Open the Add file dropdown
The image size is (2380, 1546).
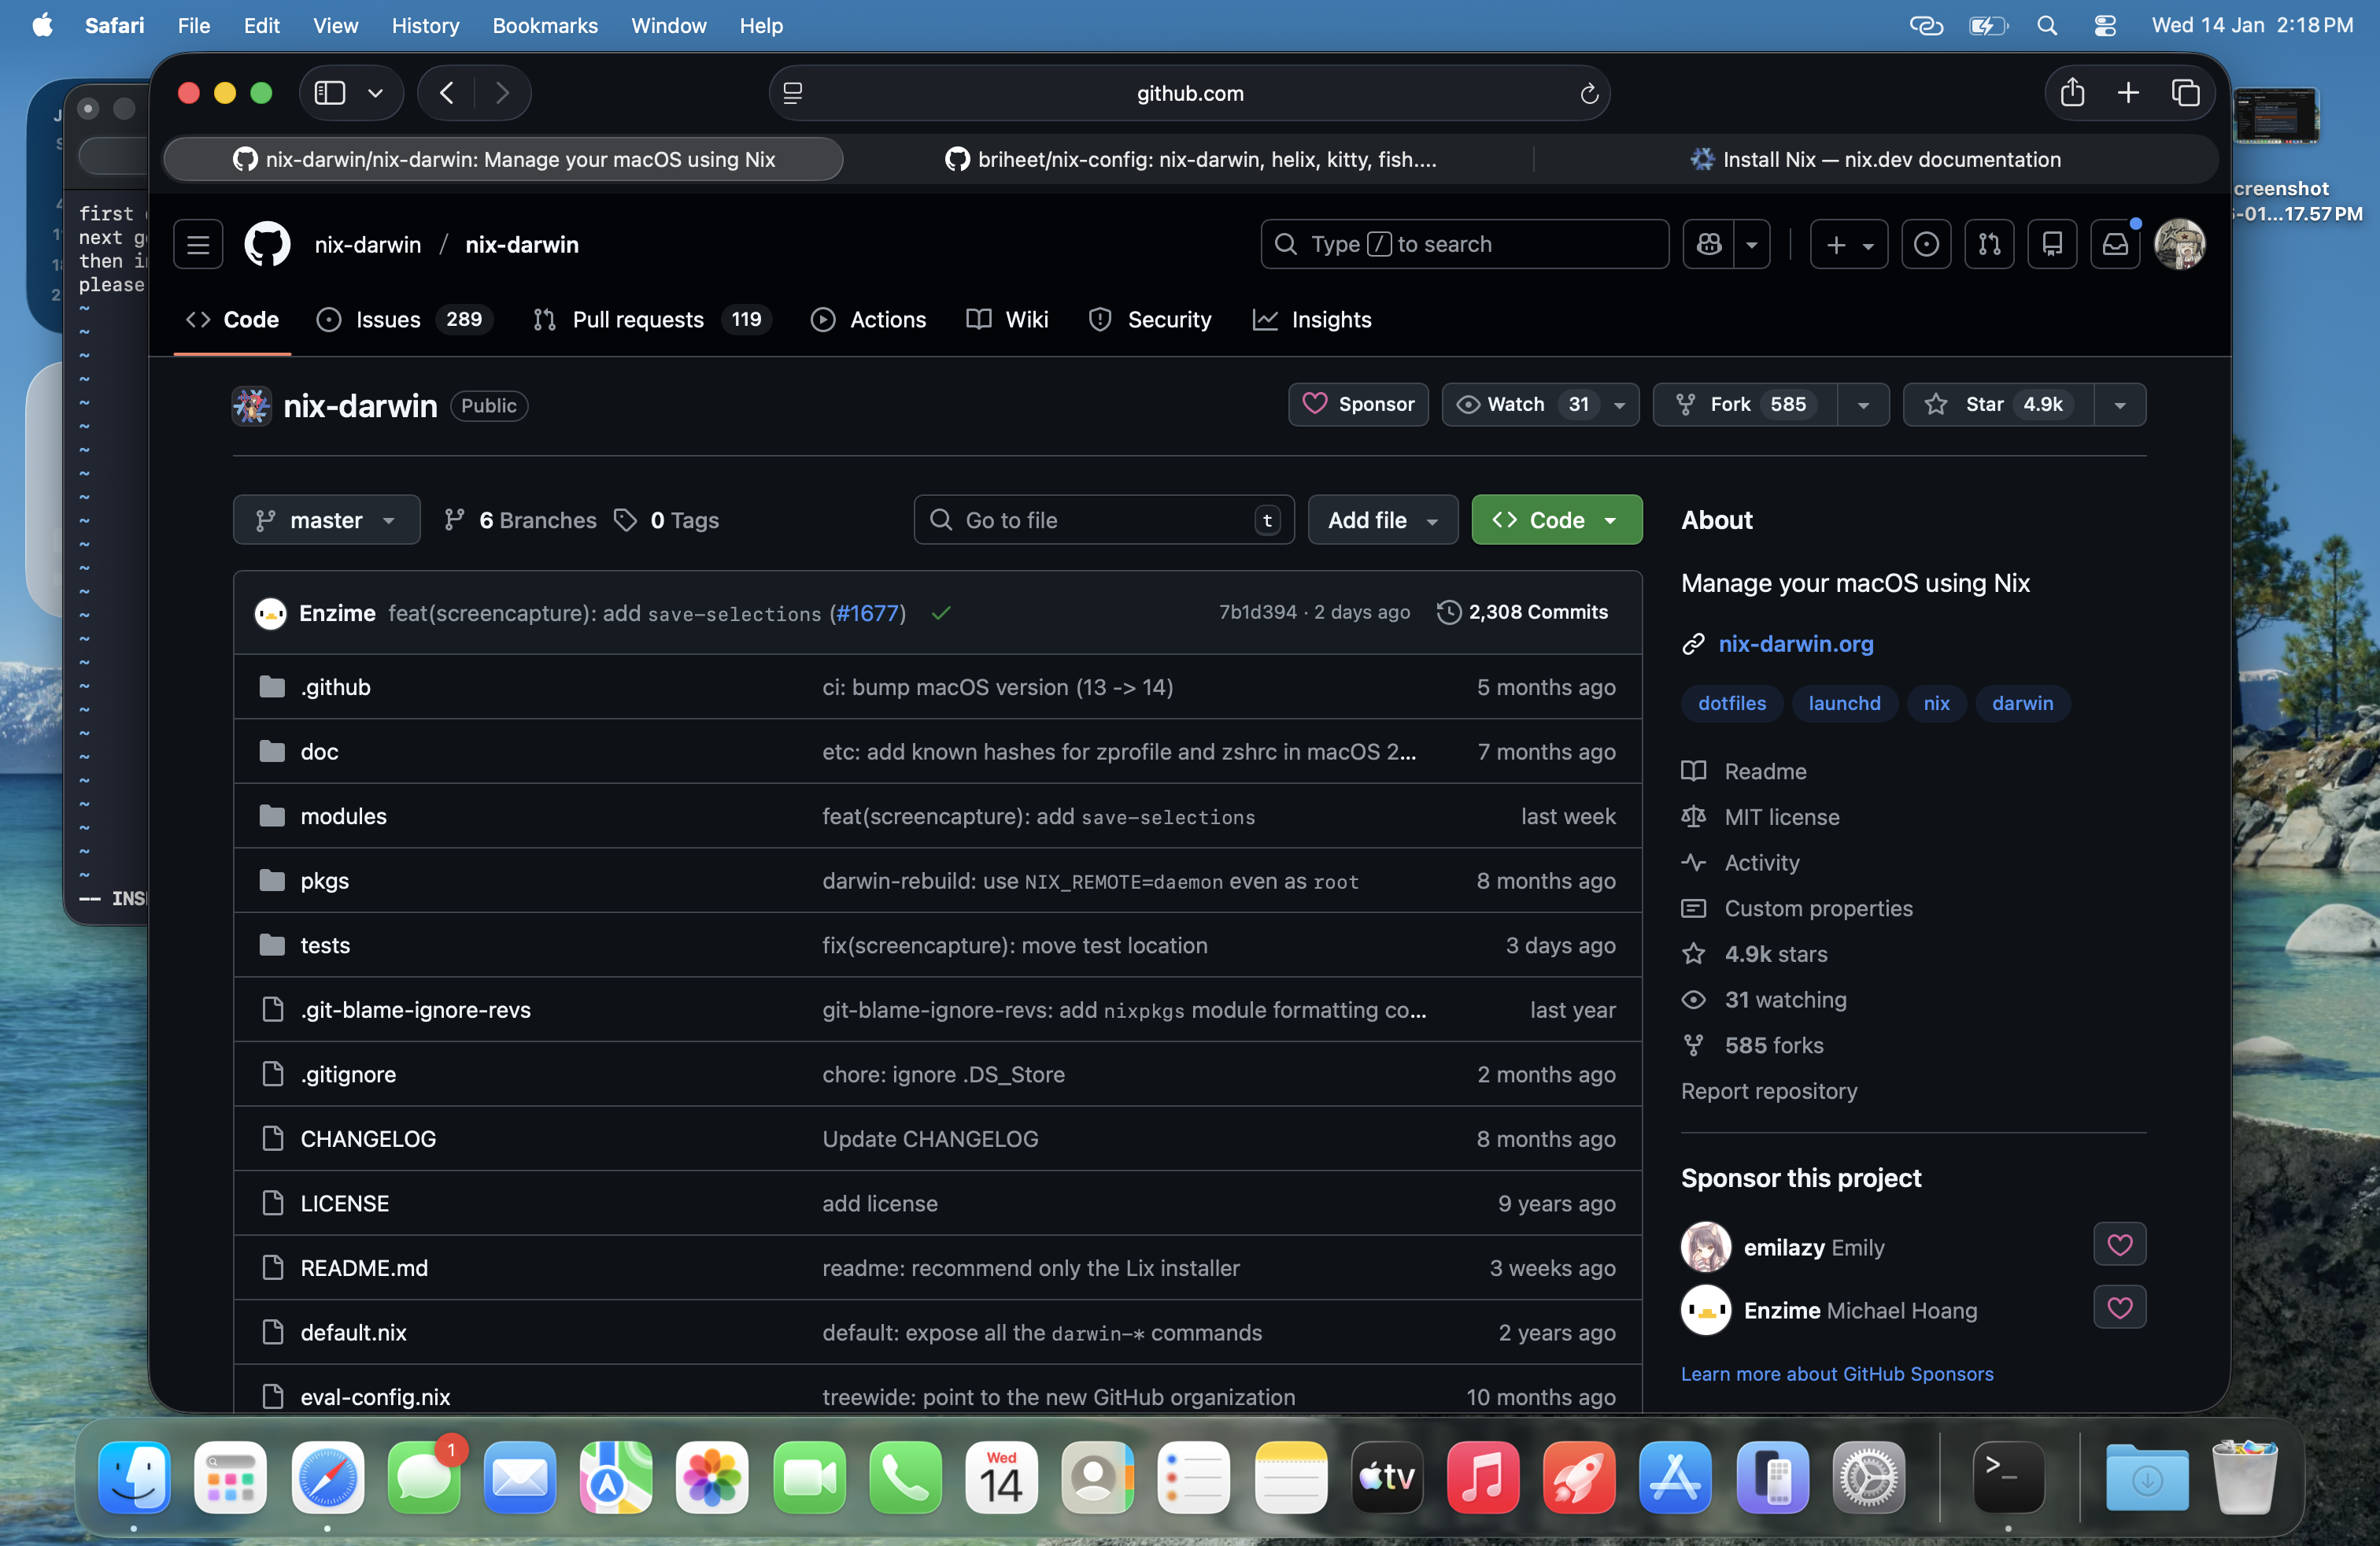(x=1382, y=520)
